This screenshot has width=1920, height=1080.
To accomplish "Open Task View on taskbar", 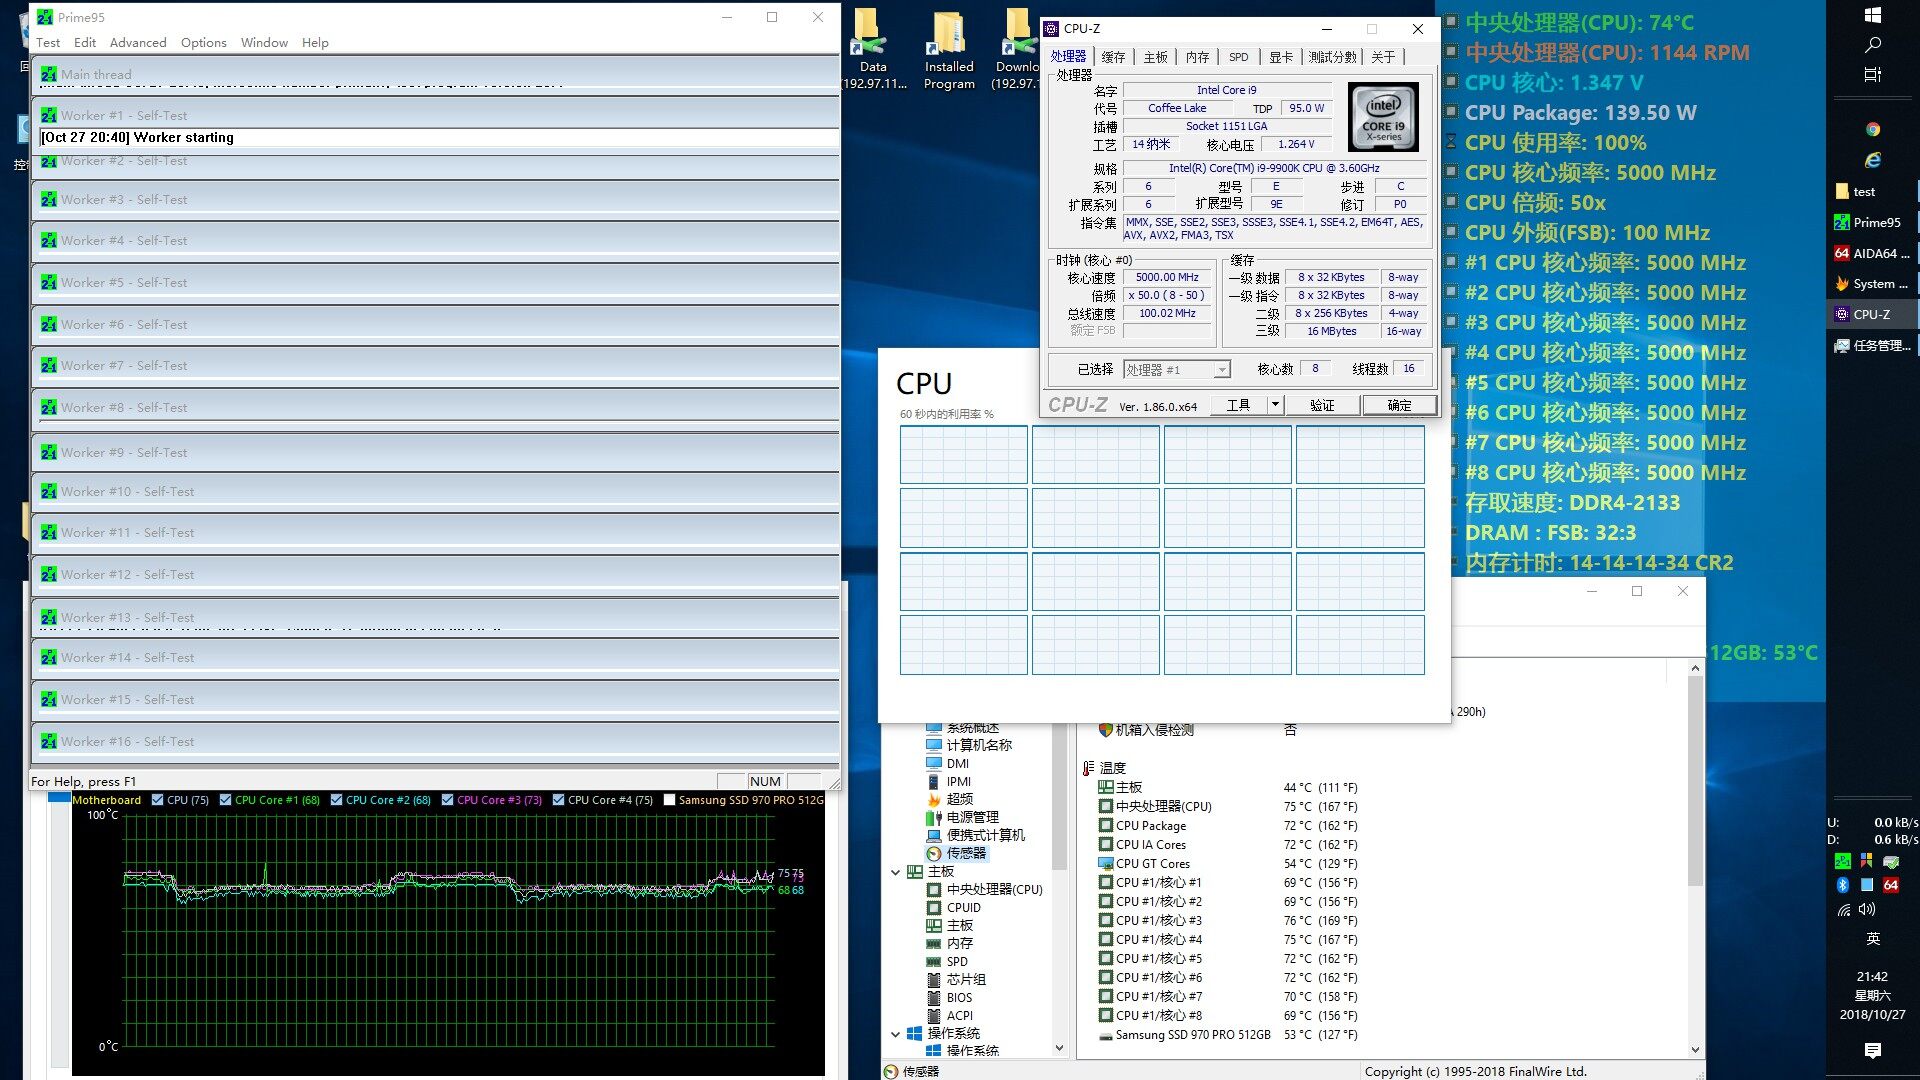I will pos(1873,75).
